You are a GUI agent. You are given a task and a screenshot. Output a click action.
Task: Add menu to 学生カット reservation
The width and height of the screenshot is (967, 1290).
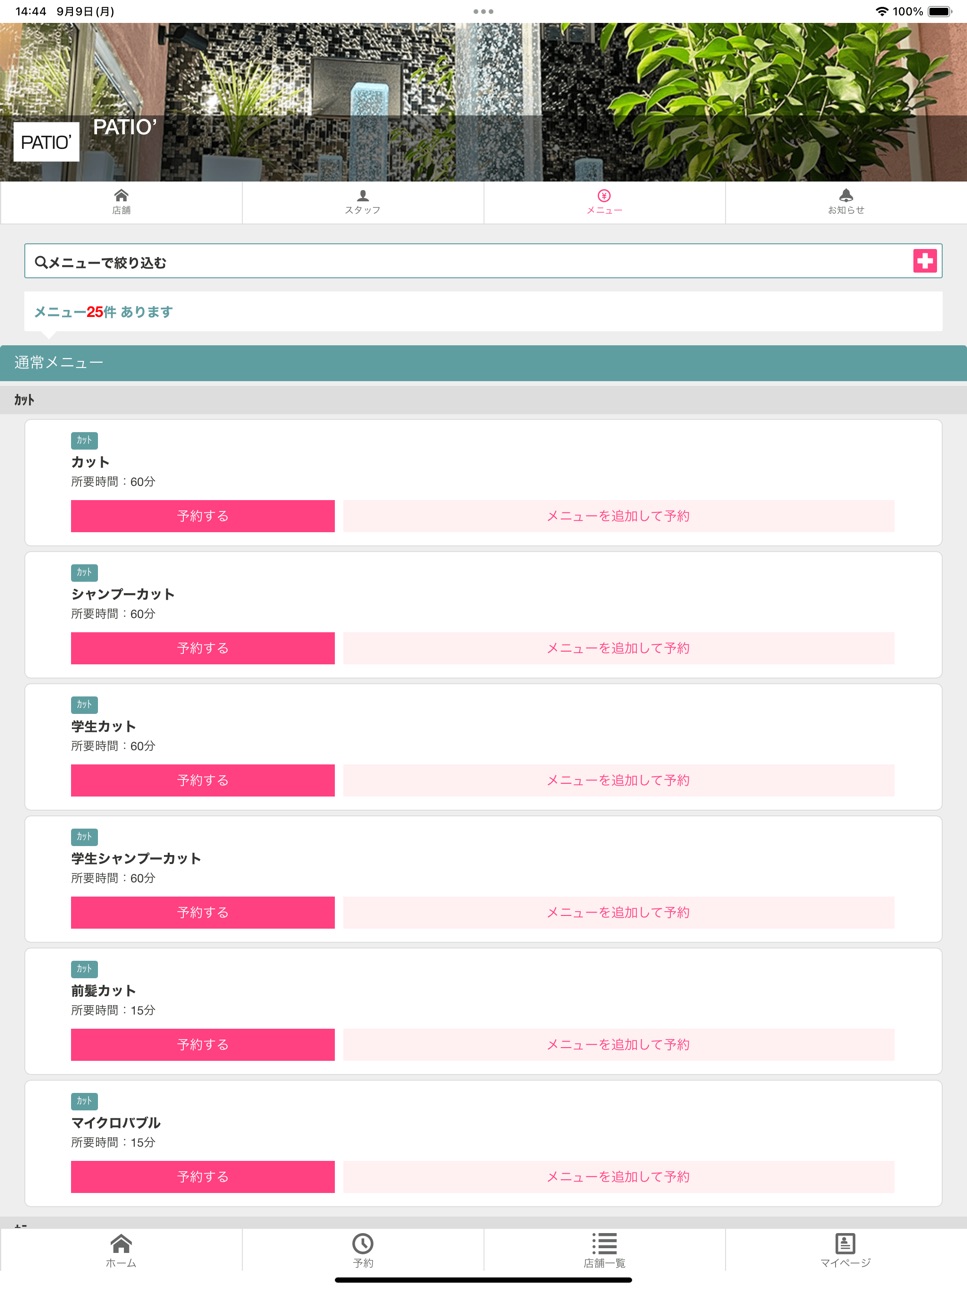tap(618, 780)
